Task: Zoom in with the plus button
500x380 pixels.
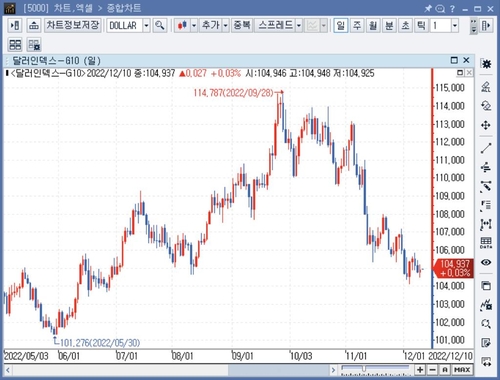Action: pyautogui.click(x=420, y=370)
